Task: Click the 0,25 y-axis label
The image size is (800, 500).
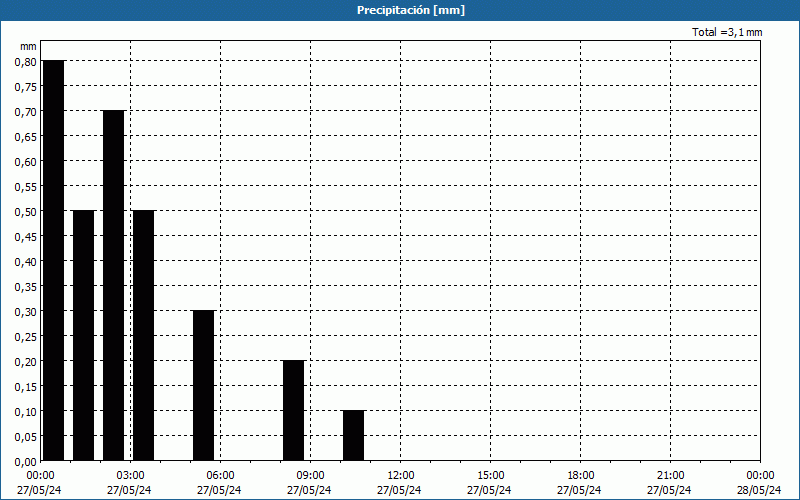Action: (x=26, y=337)
